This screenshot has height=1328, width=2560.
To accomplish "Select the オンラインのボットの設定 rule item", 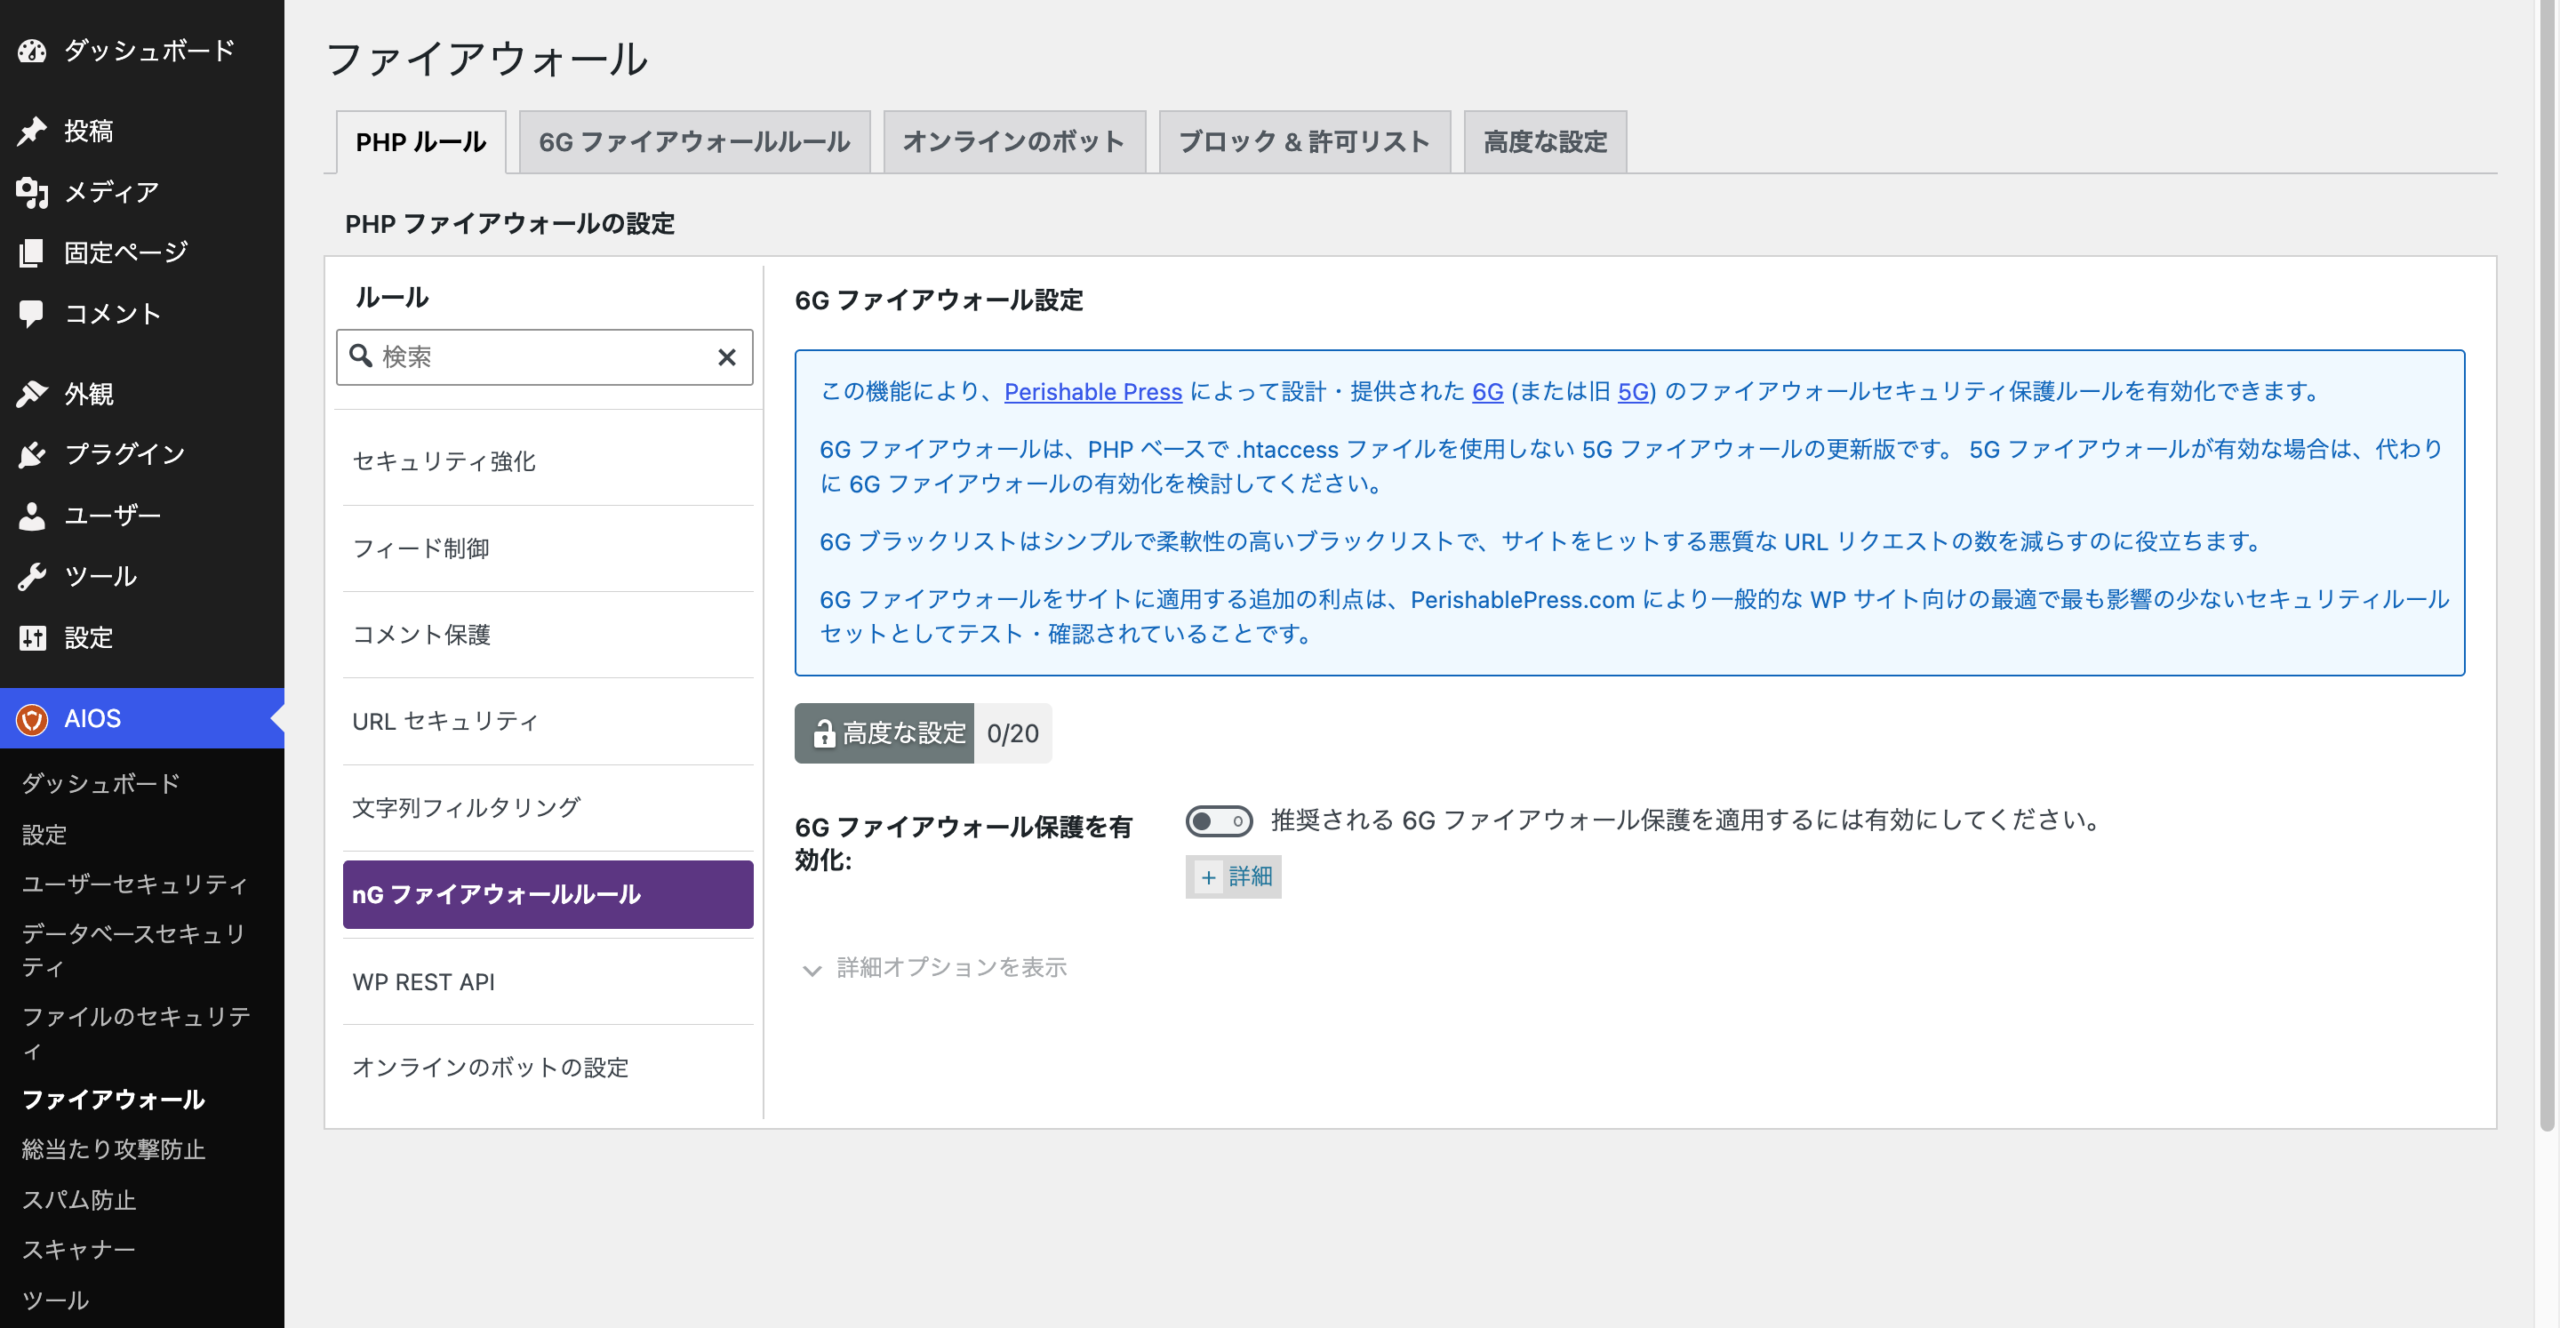I will click(x=548, y=1068).
